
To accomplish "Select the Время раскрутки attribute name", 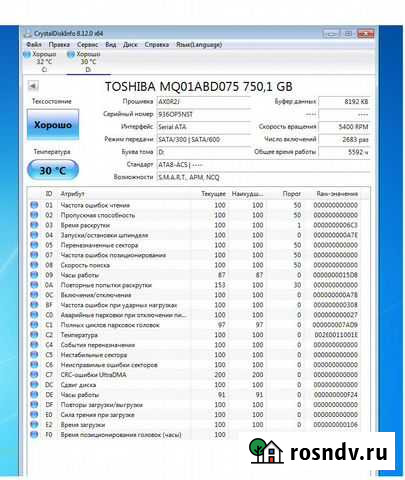I will pos(85,225).
